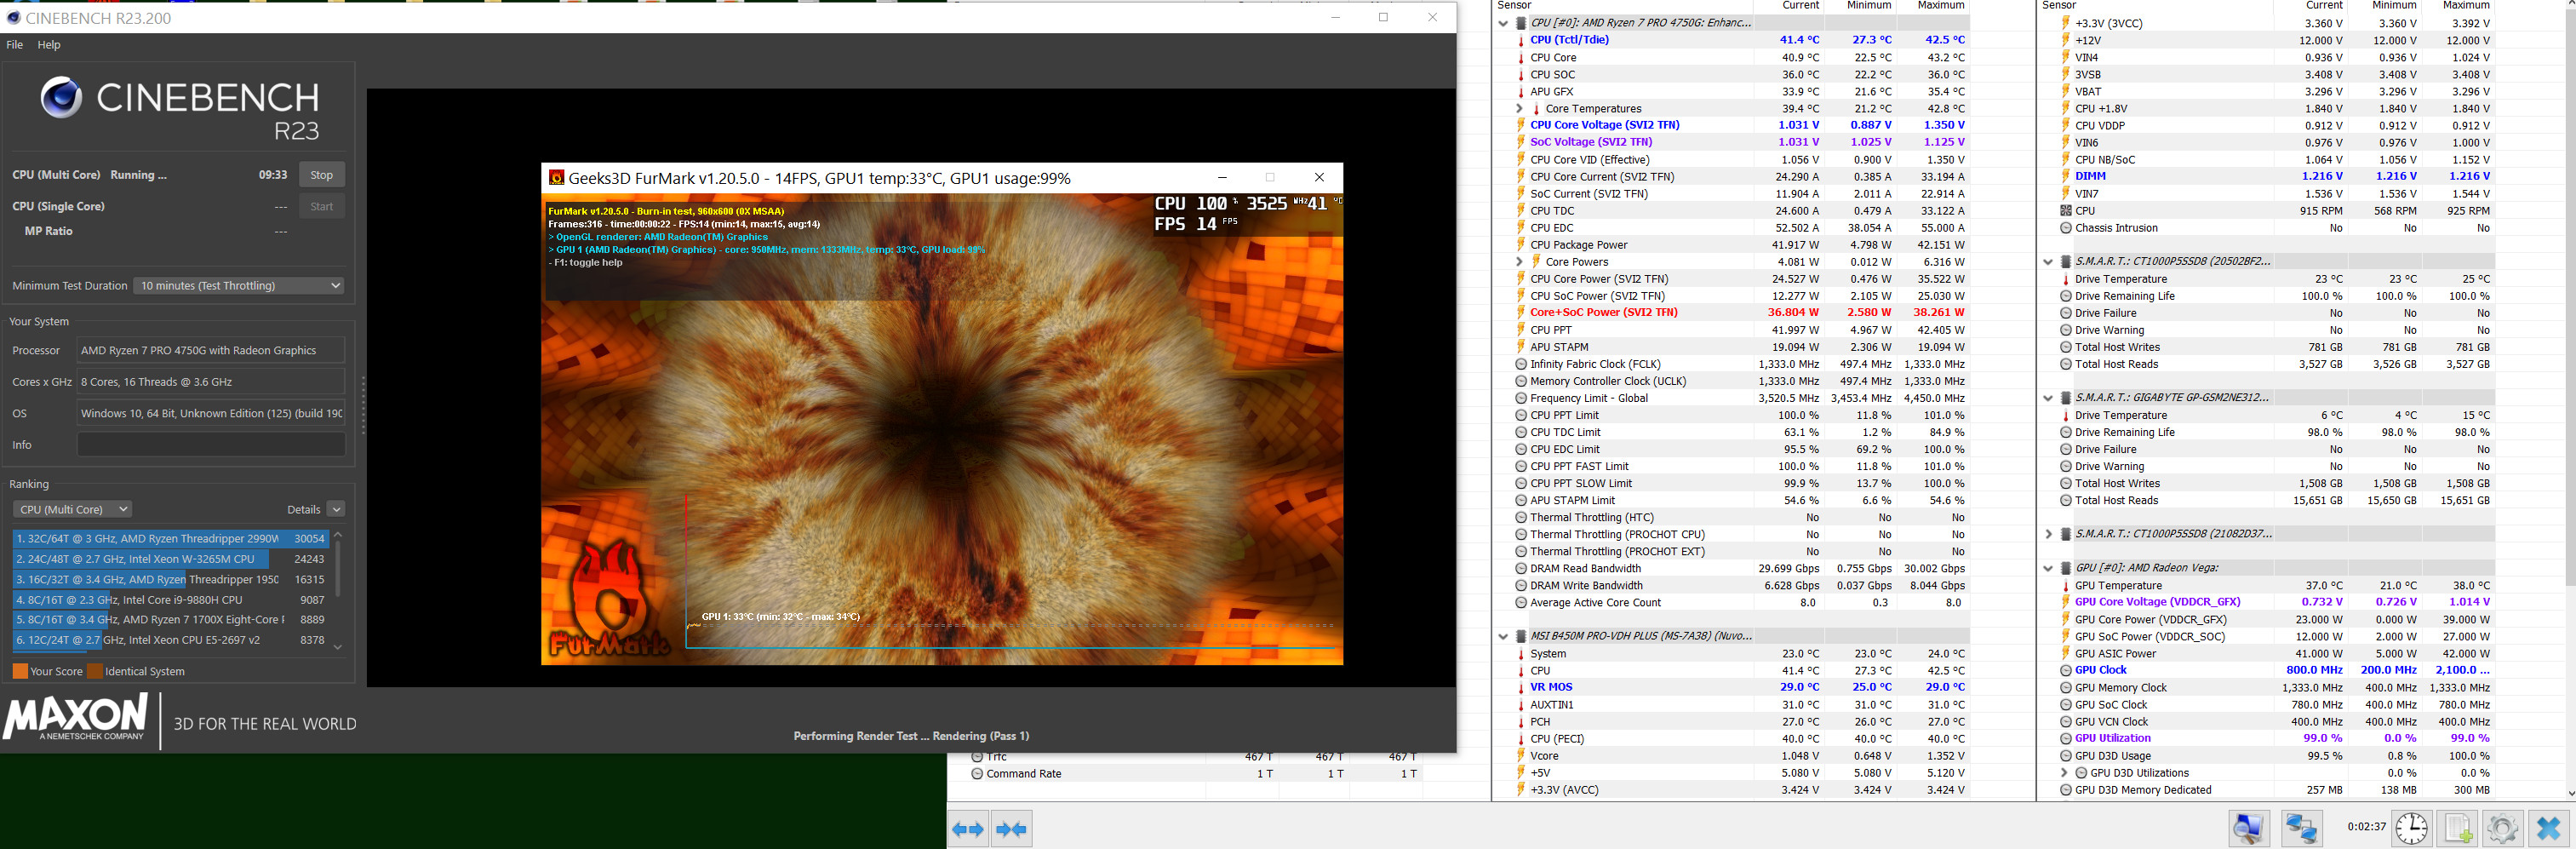Collapse the GPU [#0]: AMD Radeon Vega group
This screenshot has height=849, width=2576.
[x=2048, y=568]
